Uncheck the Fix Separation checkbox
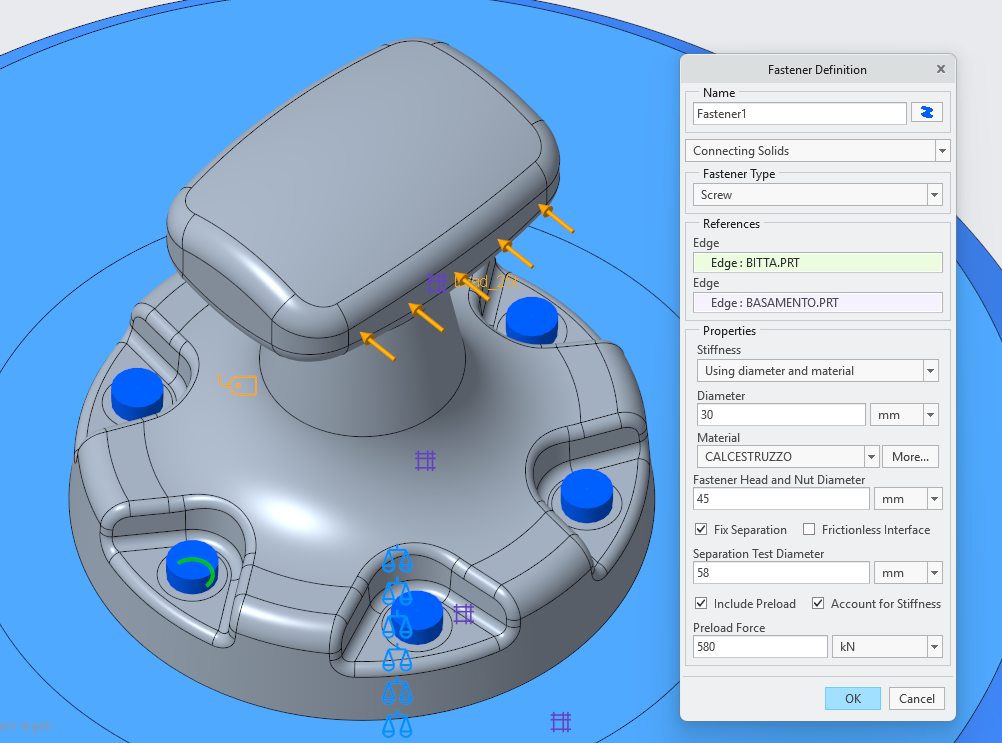This screenshot has width=1002, height=743. pyautogui.click(x=700, y=530)
